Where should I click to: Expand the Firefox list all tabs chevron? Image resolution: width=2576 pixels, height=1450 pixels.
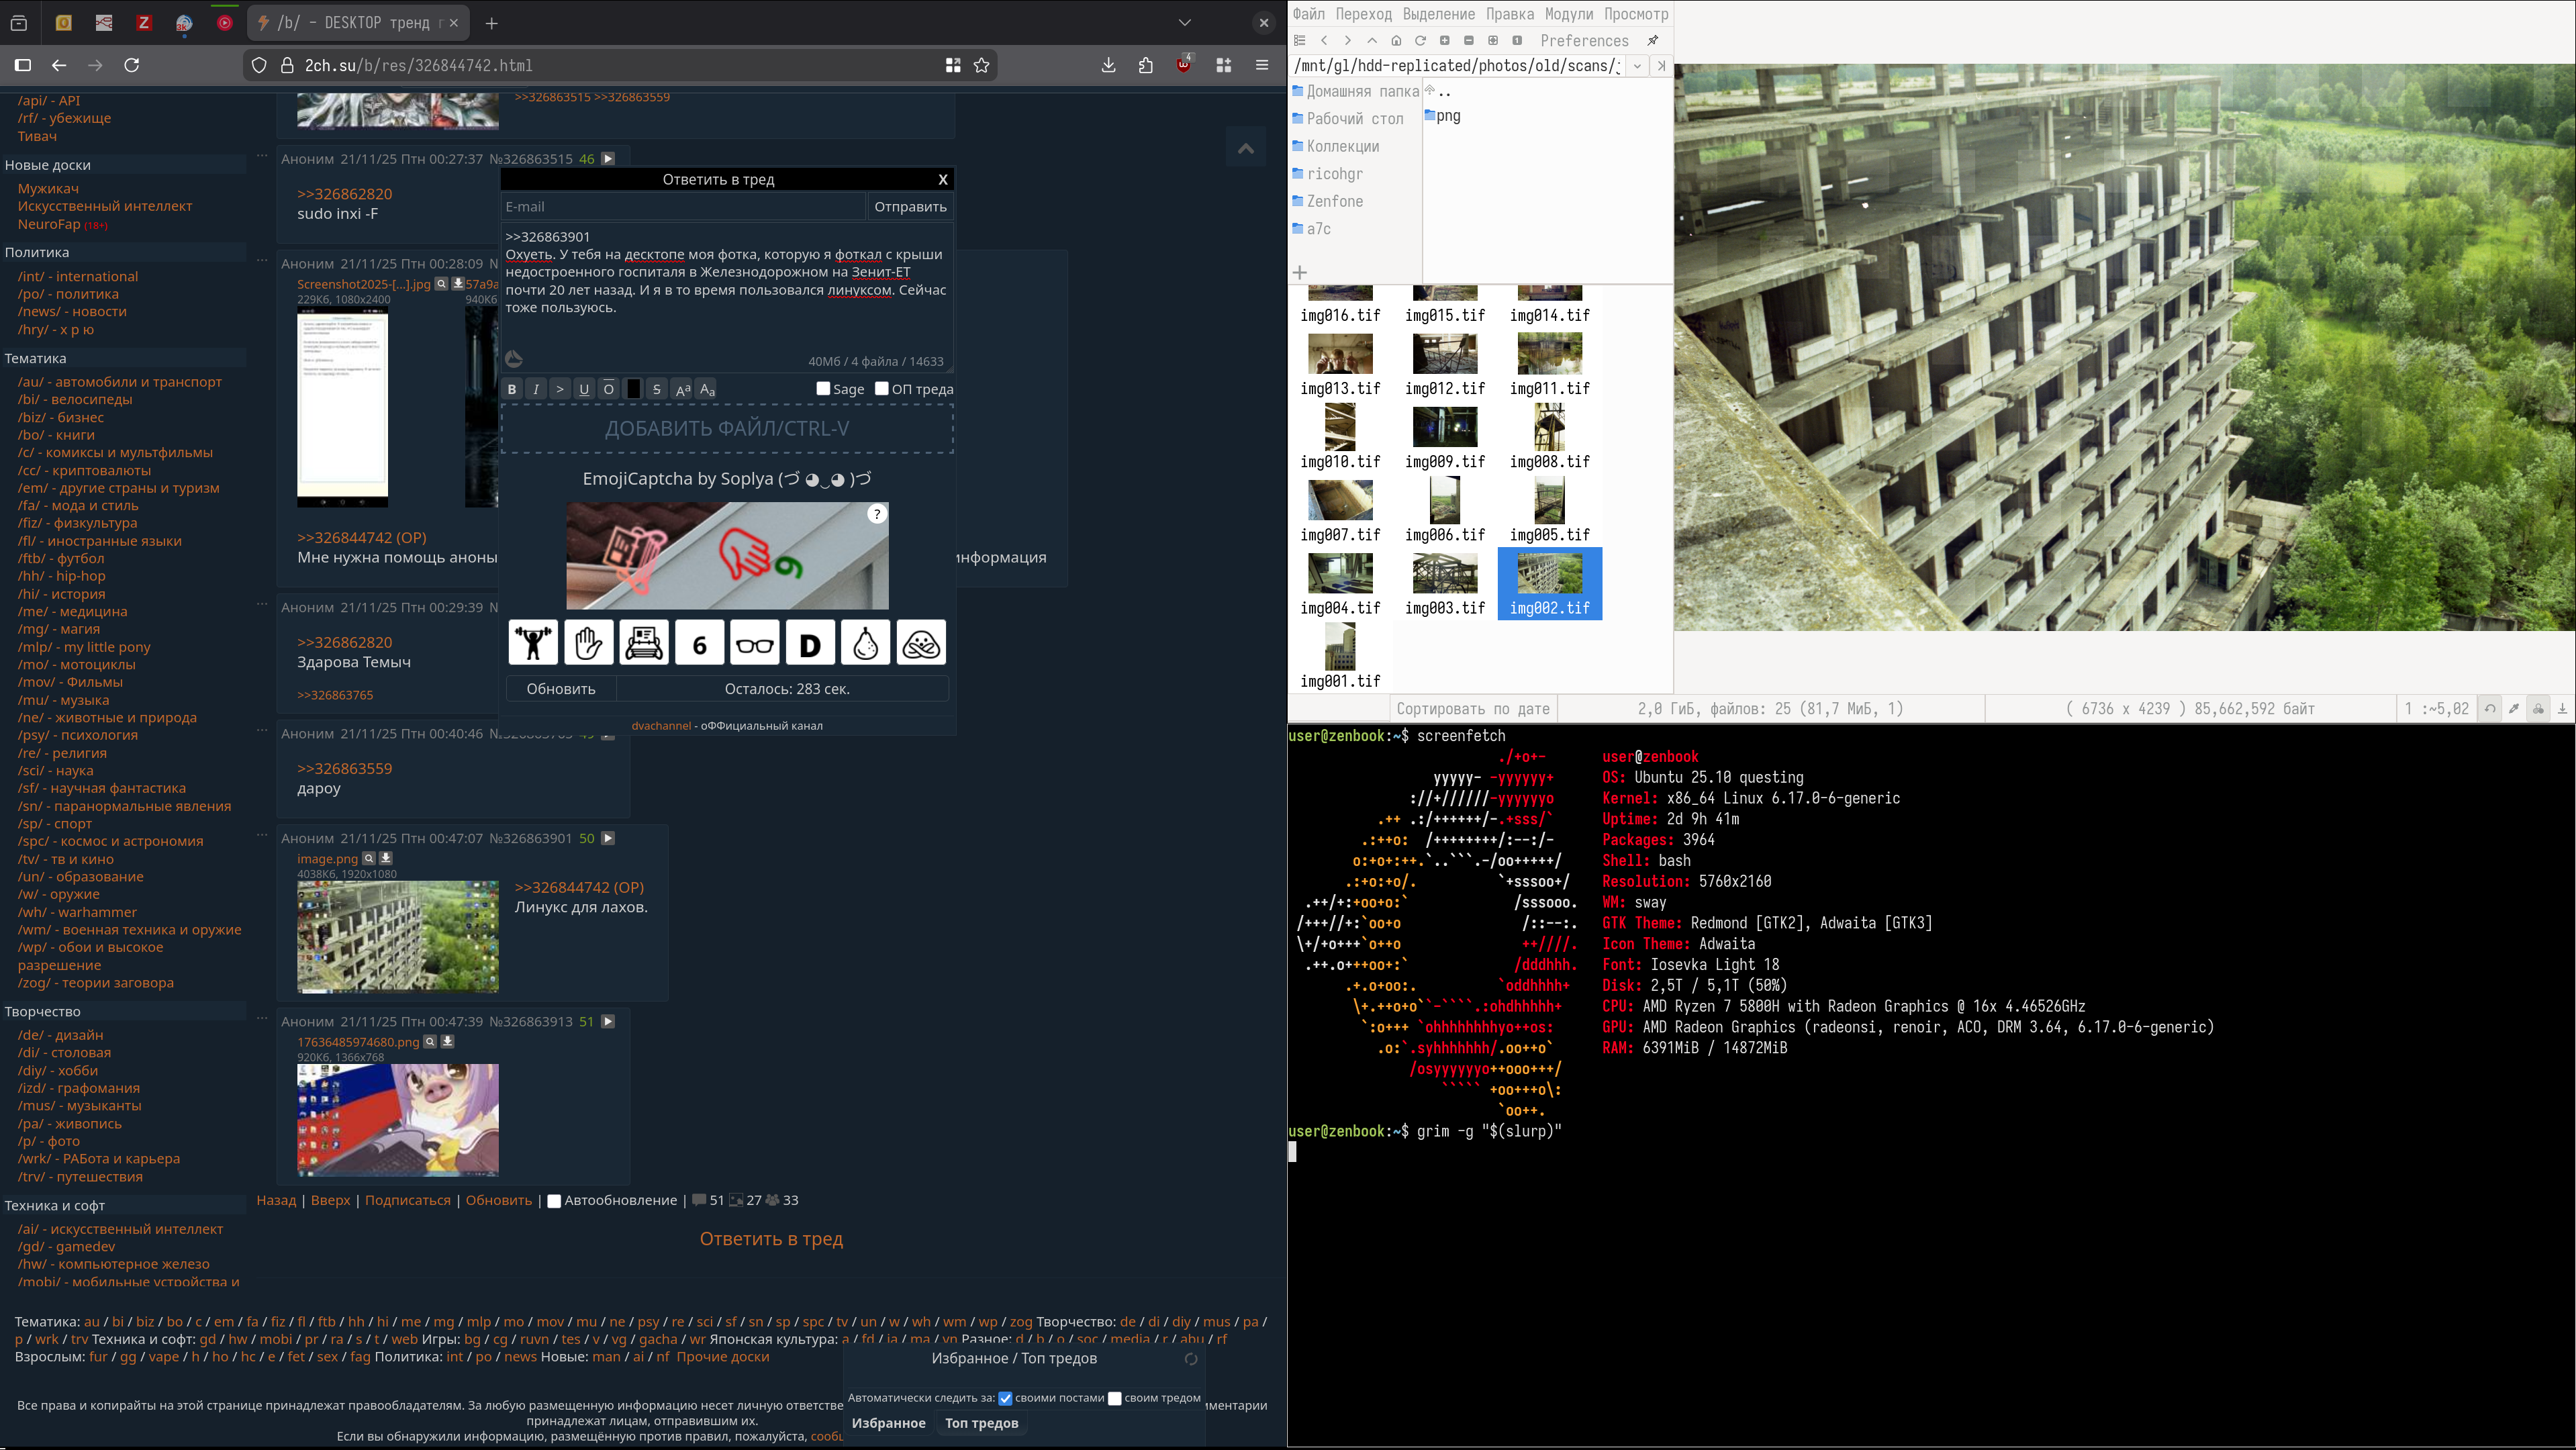[x=1185, y=22]
